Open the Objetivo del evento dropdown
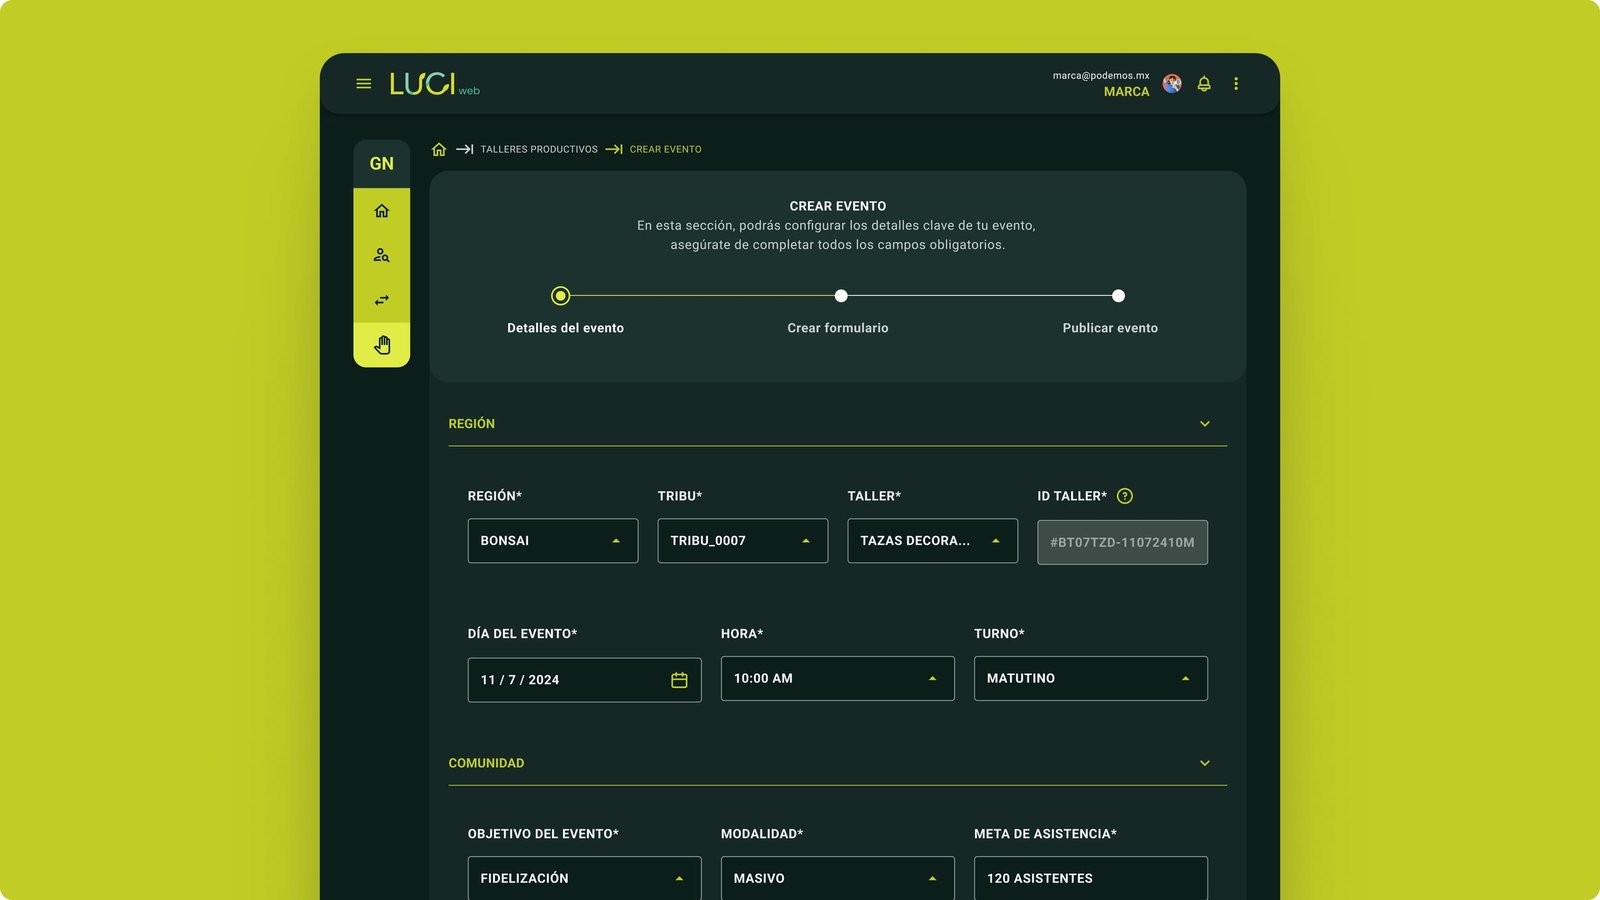The image size is (1600, 900). coord(585,878)
